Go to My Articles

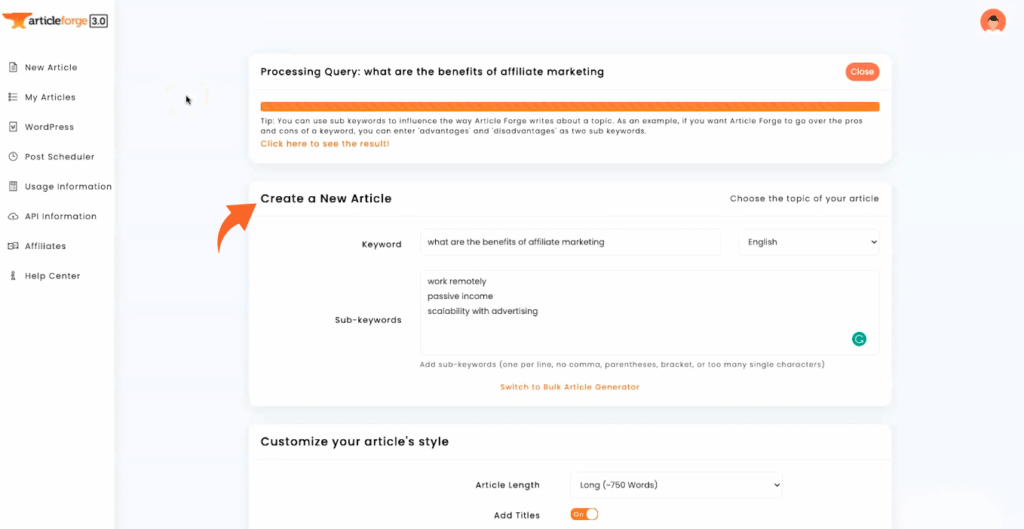(x=50, y=97)
